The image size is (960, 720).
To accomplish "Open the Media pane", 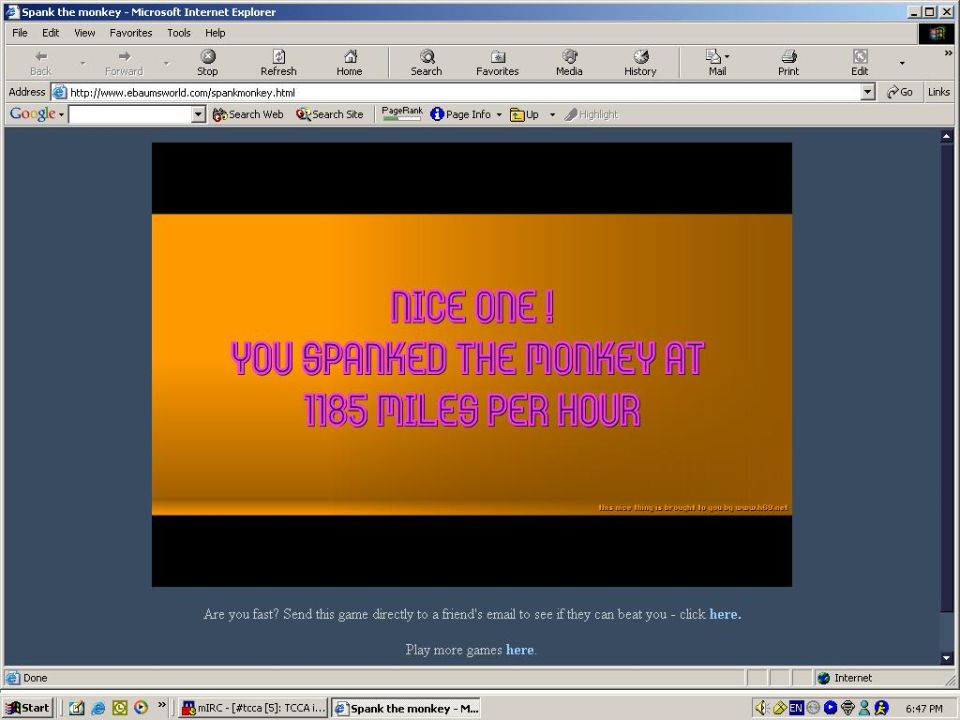I will tap(569, 63).
